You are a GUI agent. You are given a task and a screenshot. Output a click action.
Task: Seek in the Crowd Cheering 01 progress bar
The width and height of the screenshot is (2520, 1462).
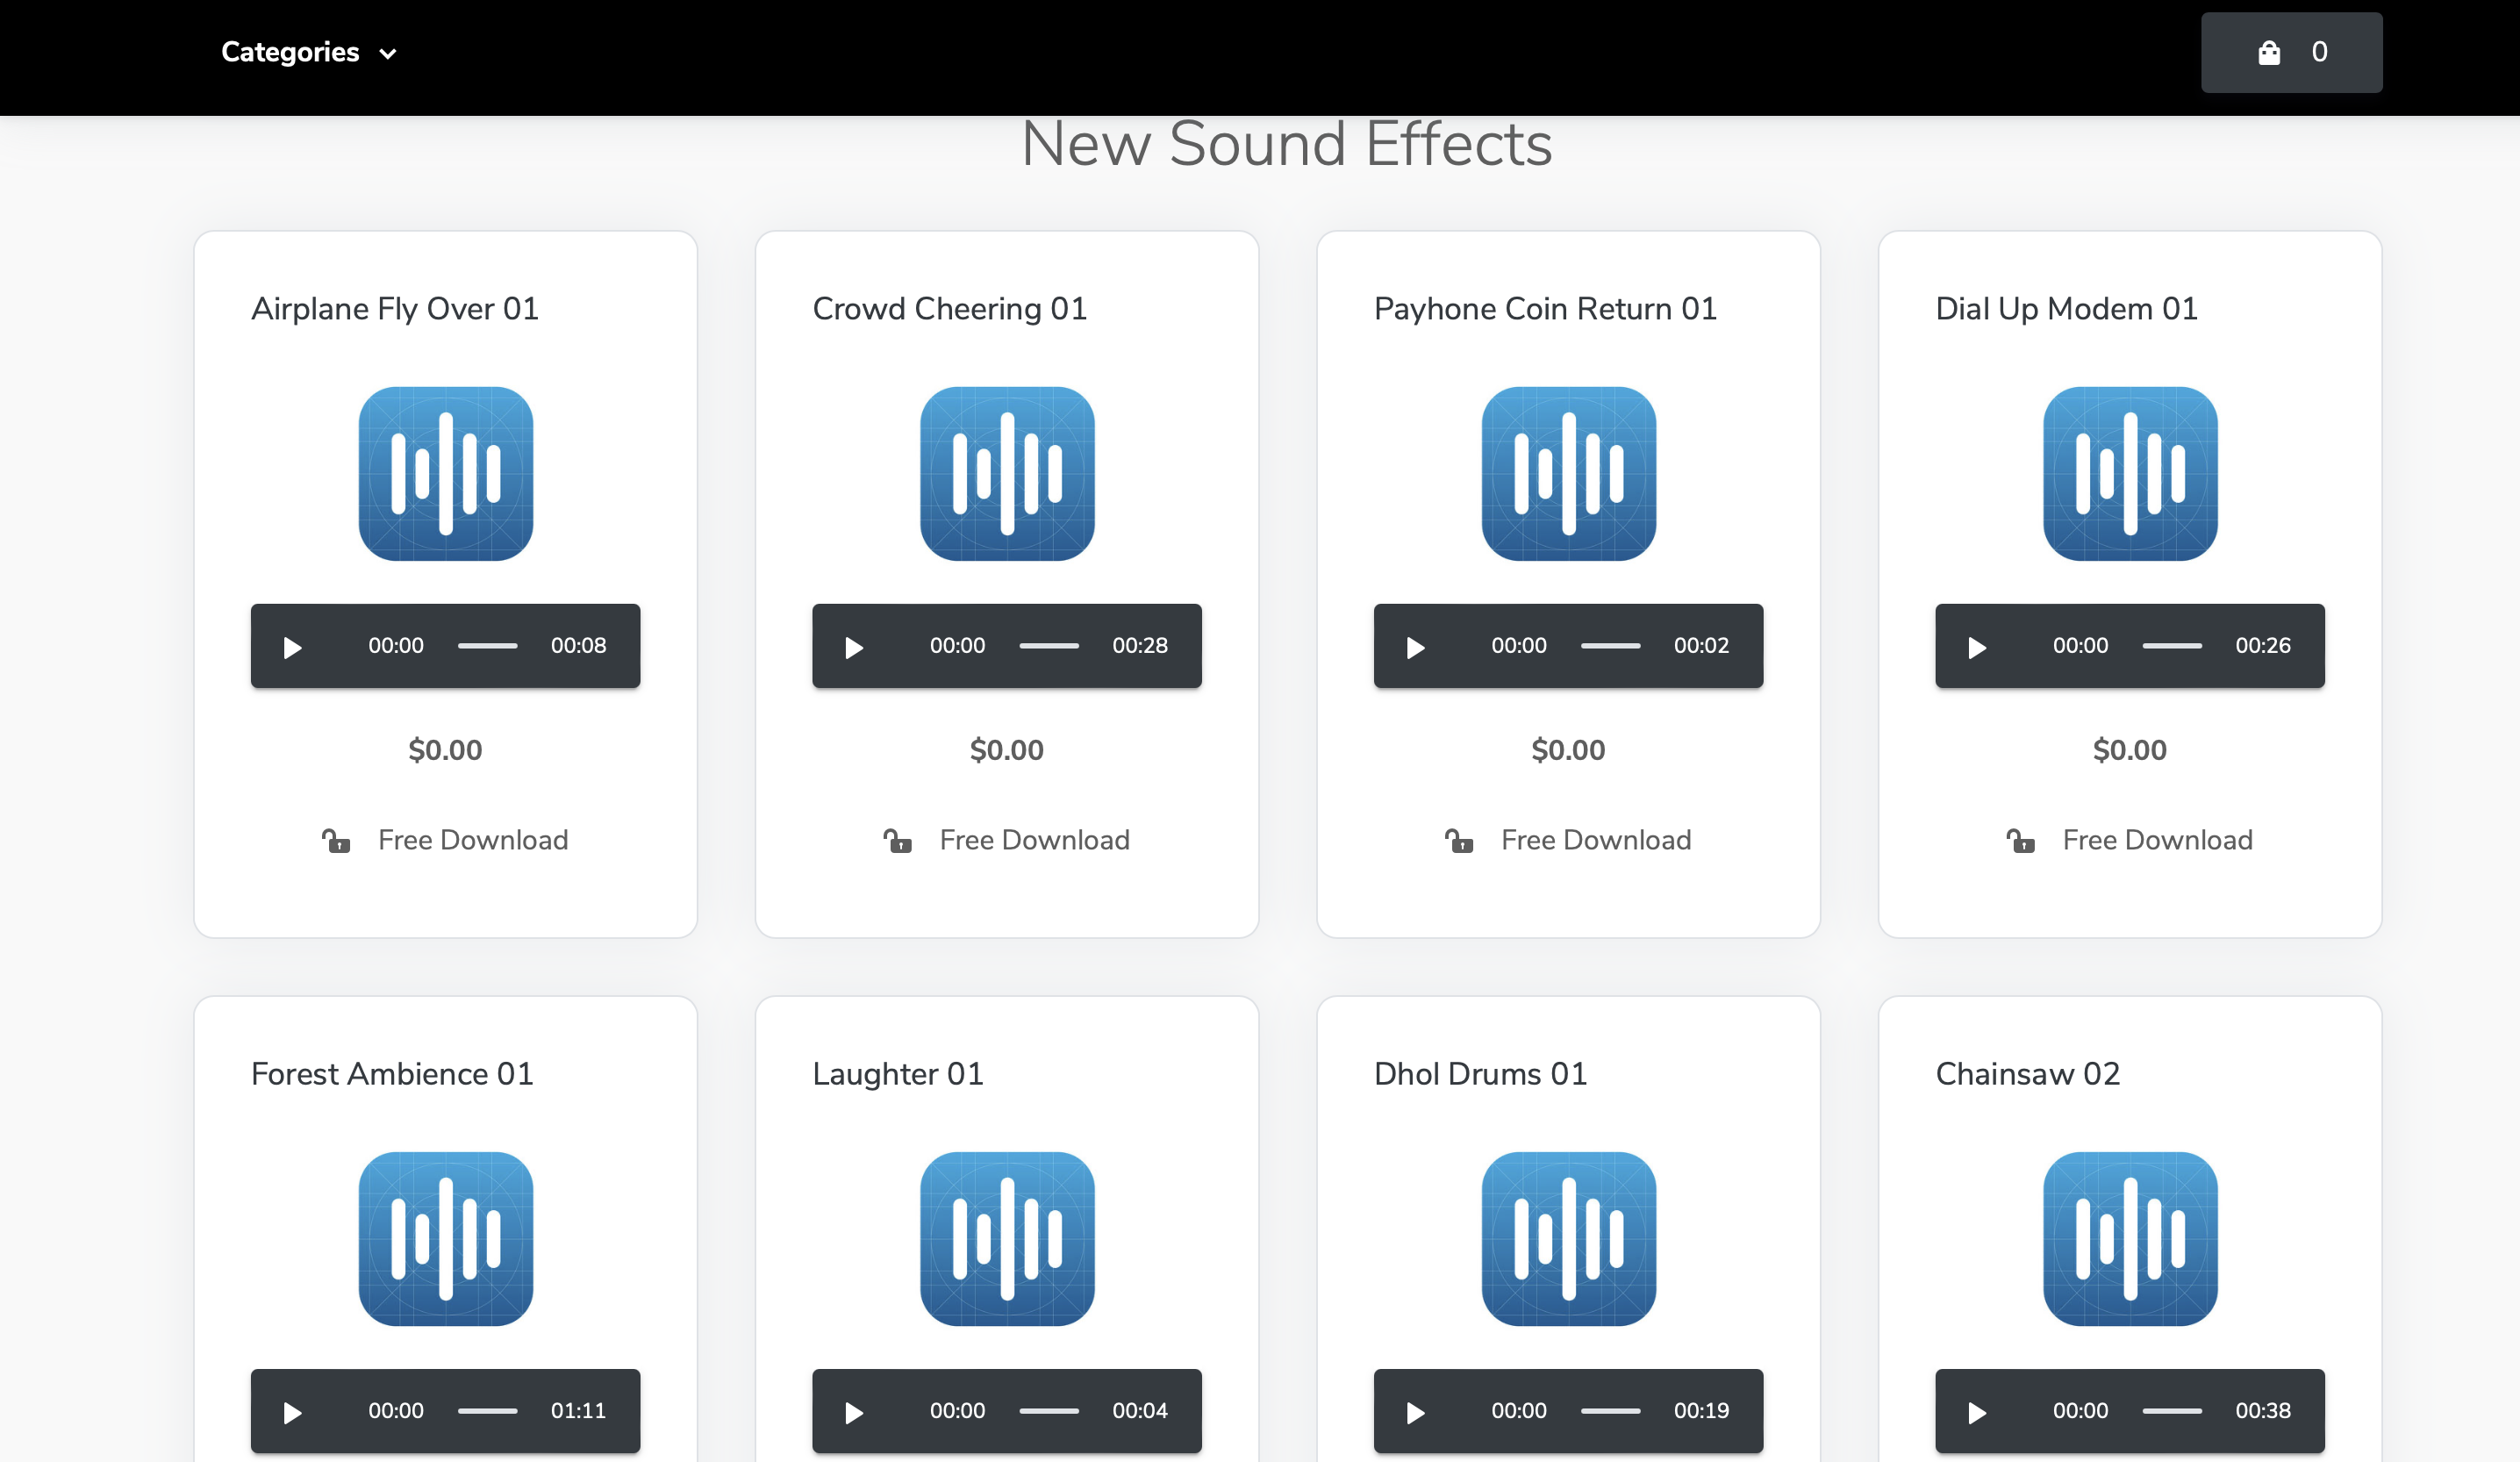(1049, 646)
